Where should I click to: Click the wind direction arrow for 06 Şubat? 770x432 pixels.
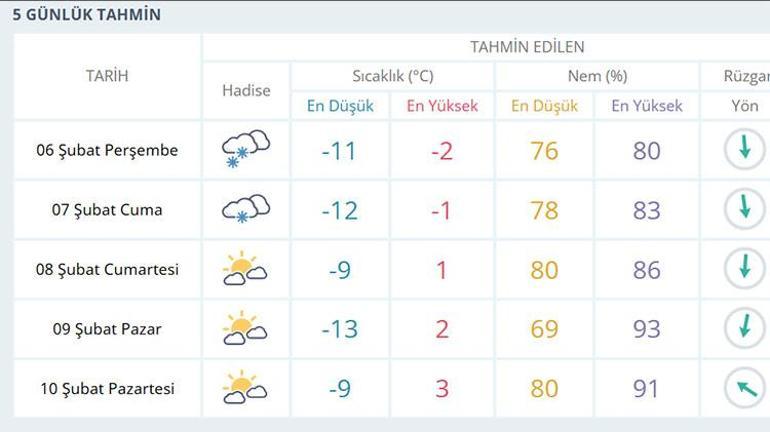click(x=744, y=149)
